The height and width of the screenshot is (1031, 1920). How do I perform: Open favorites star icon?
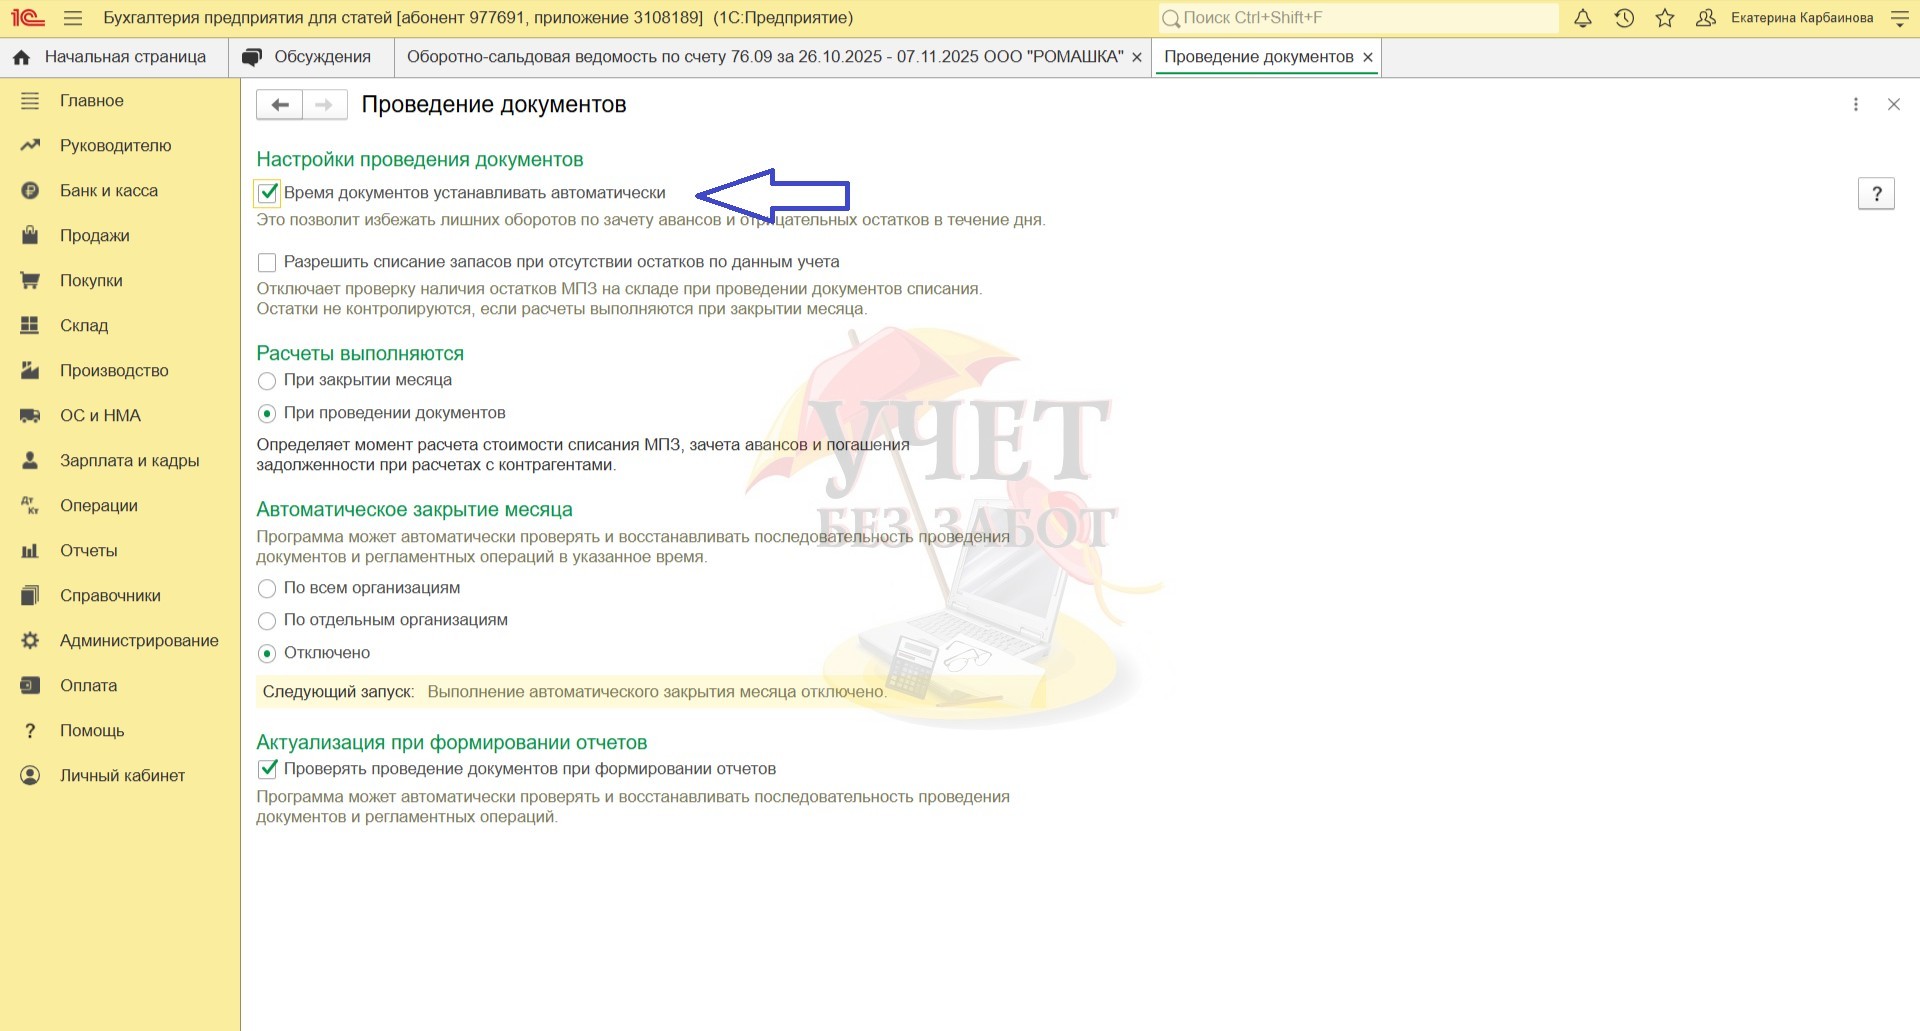coord(1665,18)
